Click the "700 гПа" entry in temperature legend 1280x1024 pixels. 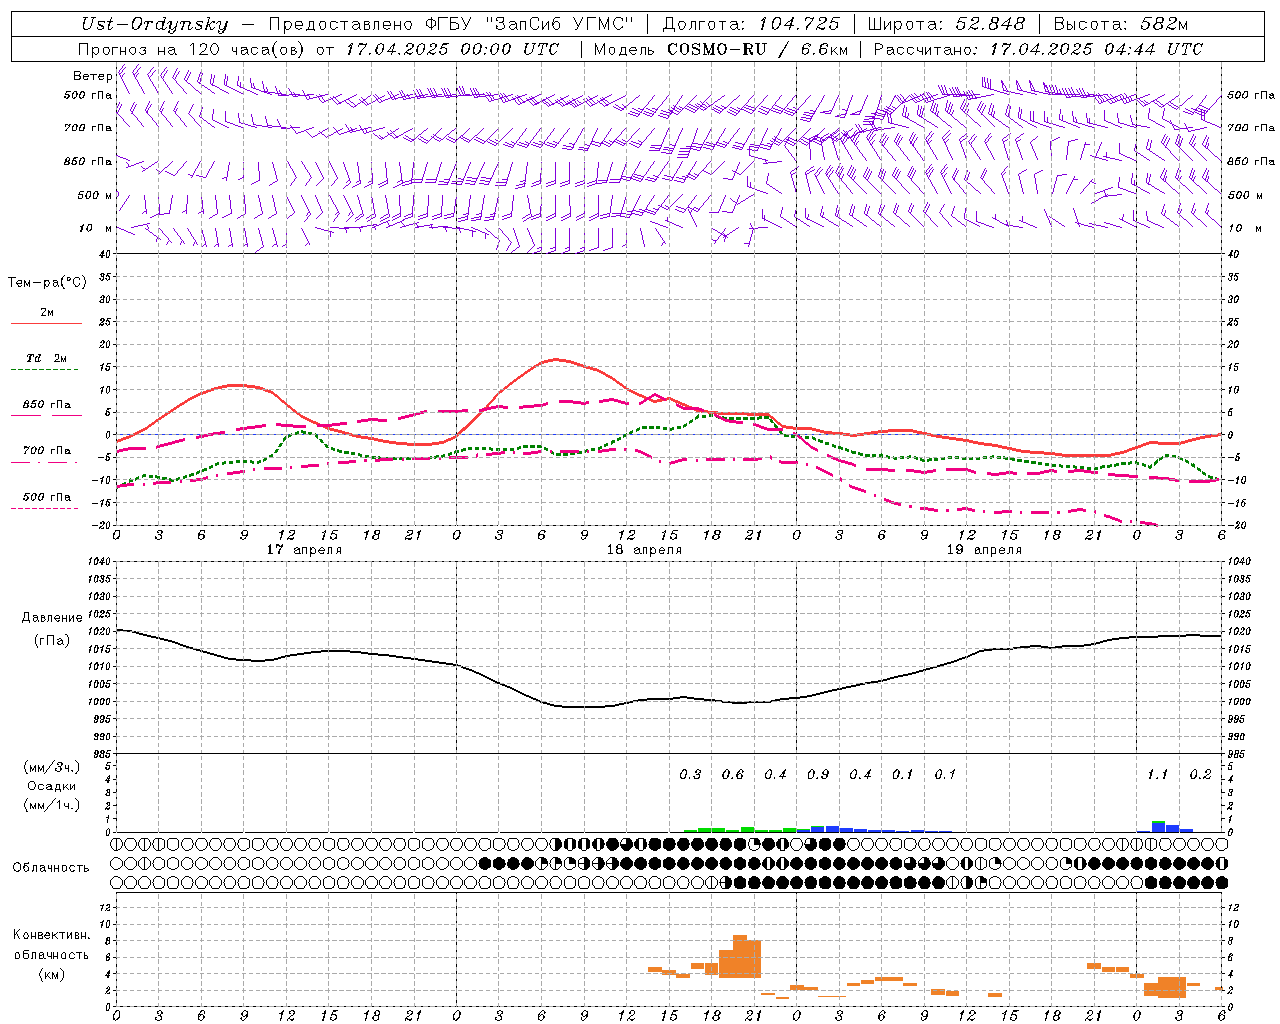[46, 451]
